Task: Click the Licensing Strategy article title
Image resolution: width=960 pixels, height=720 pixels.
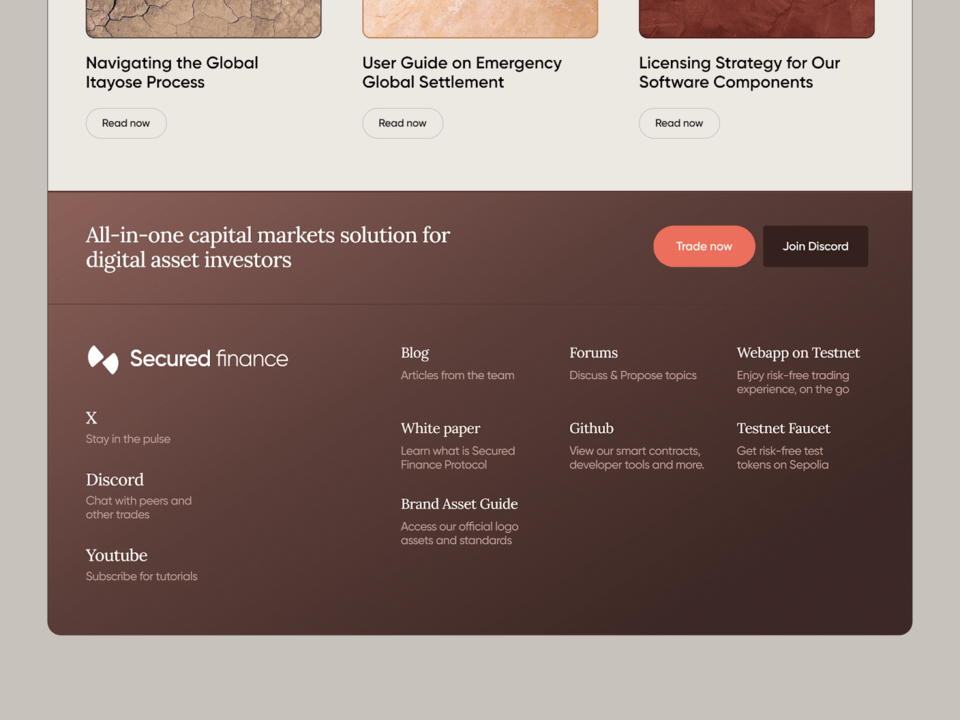Action: coord(739,72)
